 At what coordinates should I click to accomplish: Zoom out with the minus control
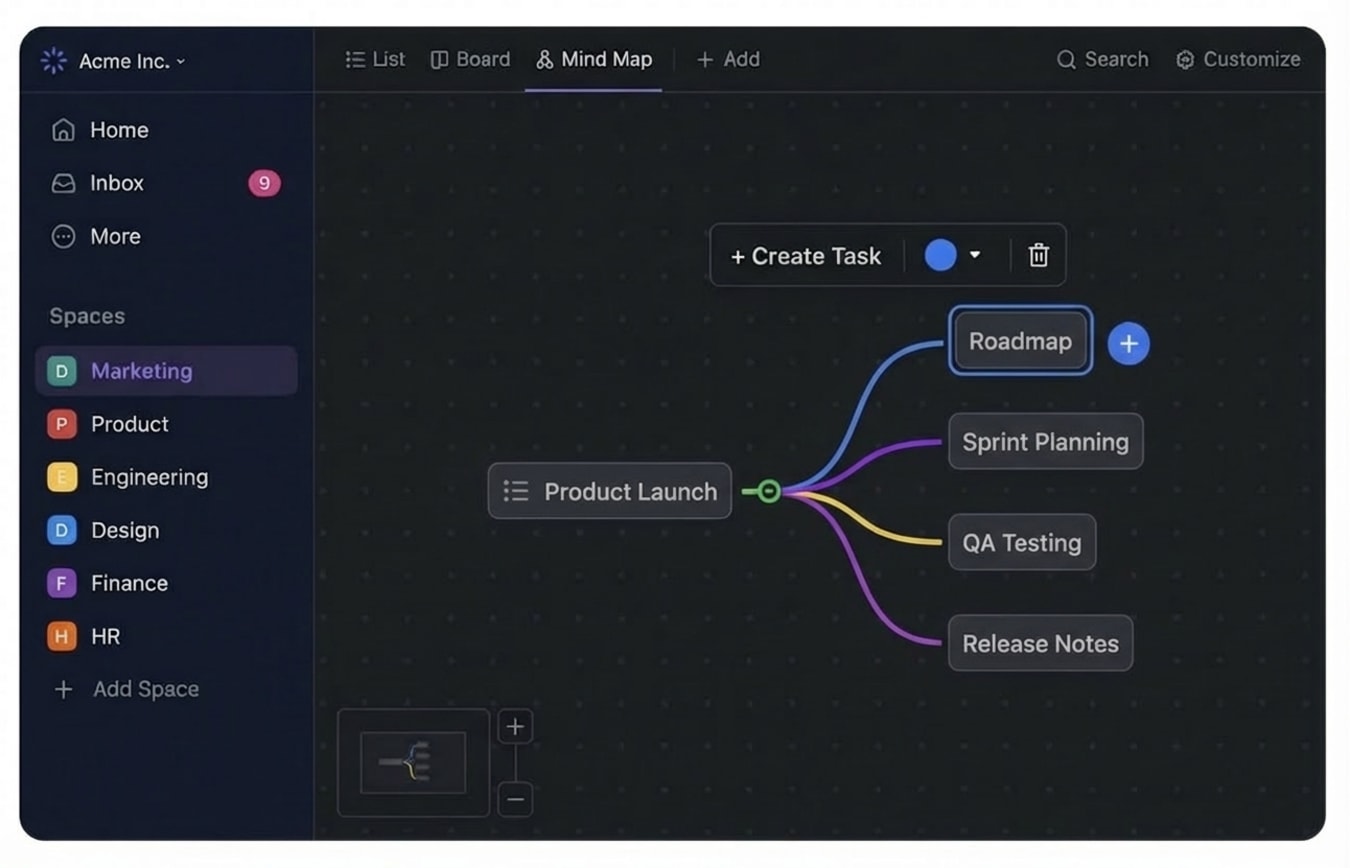click(x=515, y=799)
